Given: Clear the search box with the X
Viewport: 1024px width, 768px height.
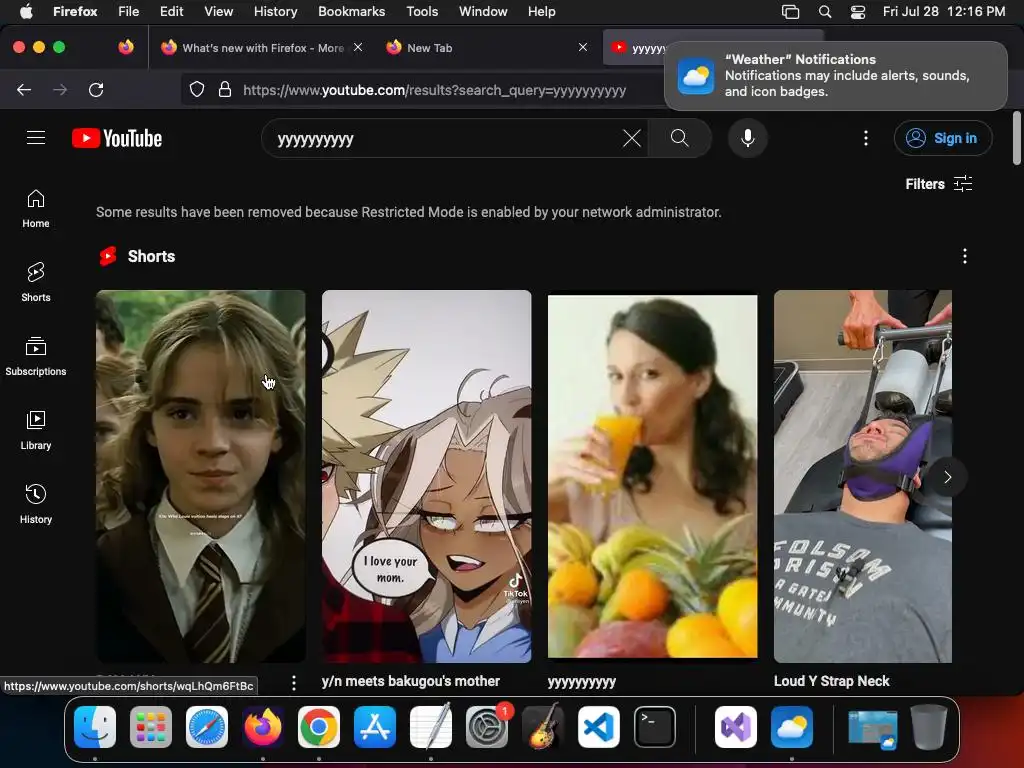Looking at the screenshot, I should (x=632, y=138).
